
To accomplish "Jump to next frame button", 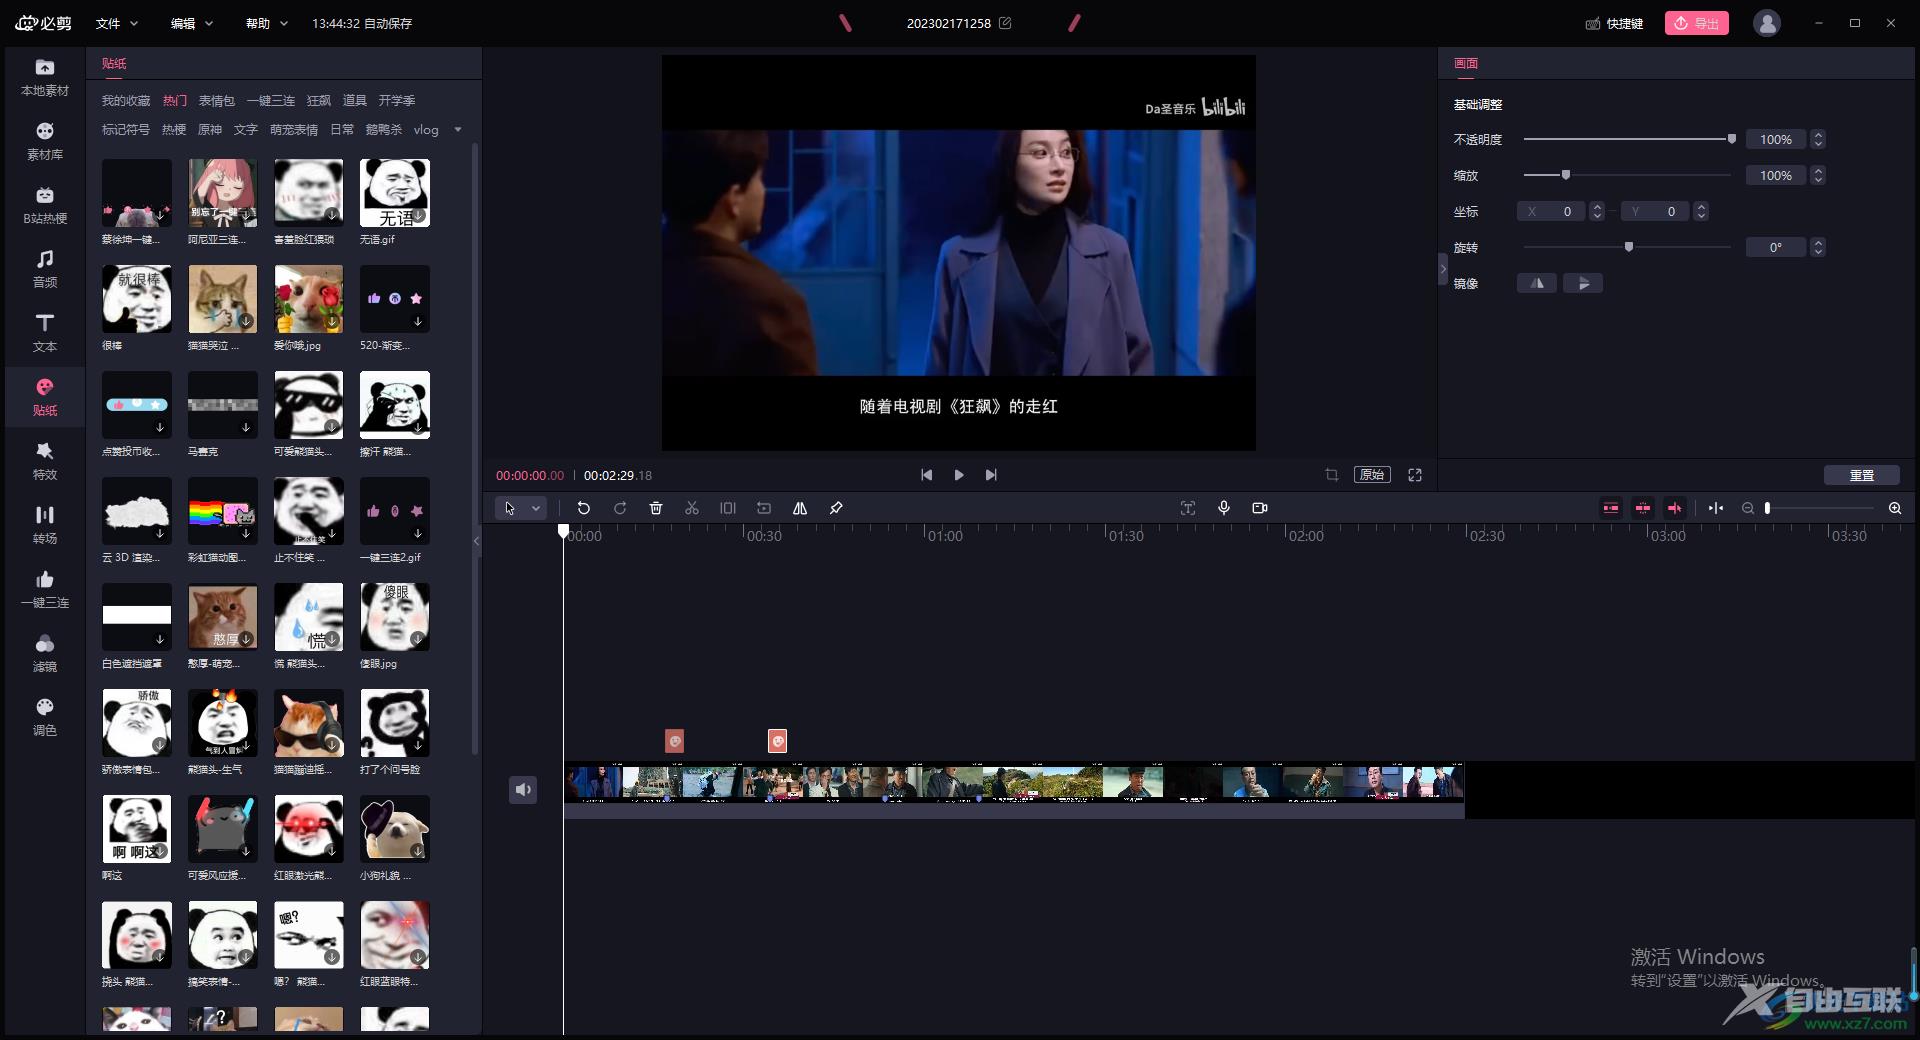I will (991, 475).
